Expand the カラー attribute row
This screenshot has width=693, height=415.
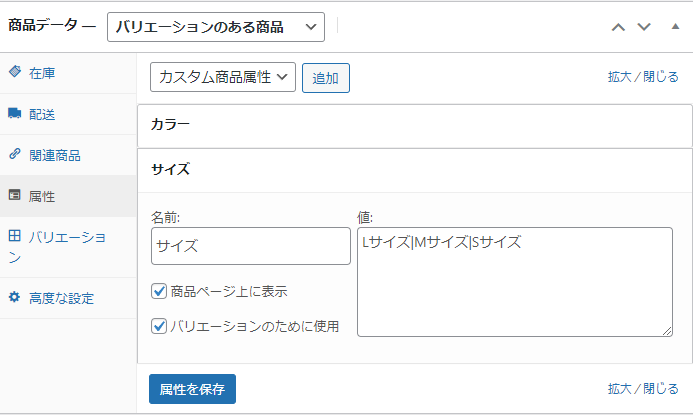coord(415,126)
